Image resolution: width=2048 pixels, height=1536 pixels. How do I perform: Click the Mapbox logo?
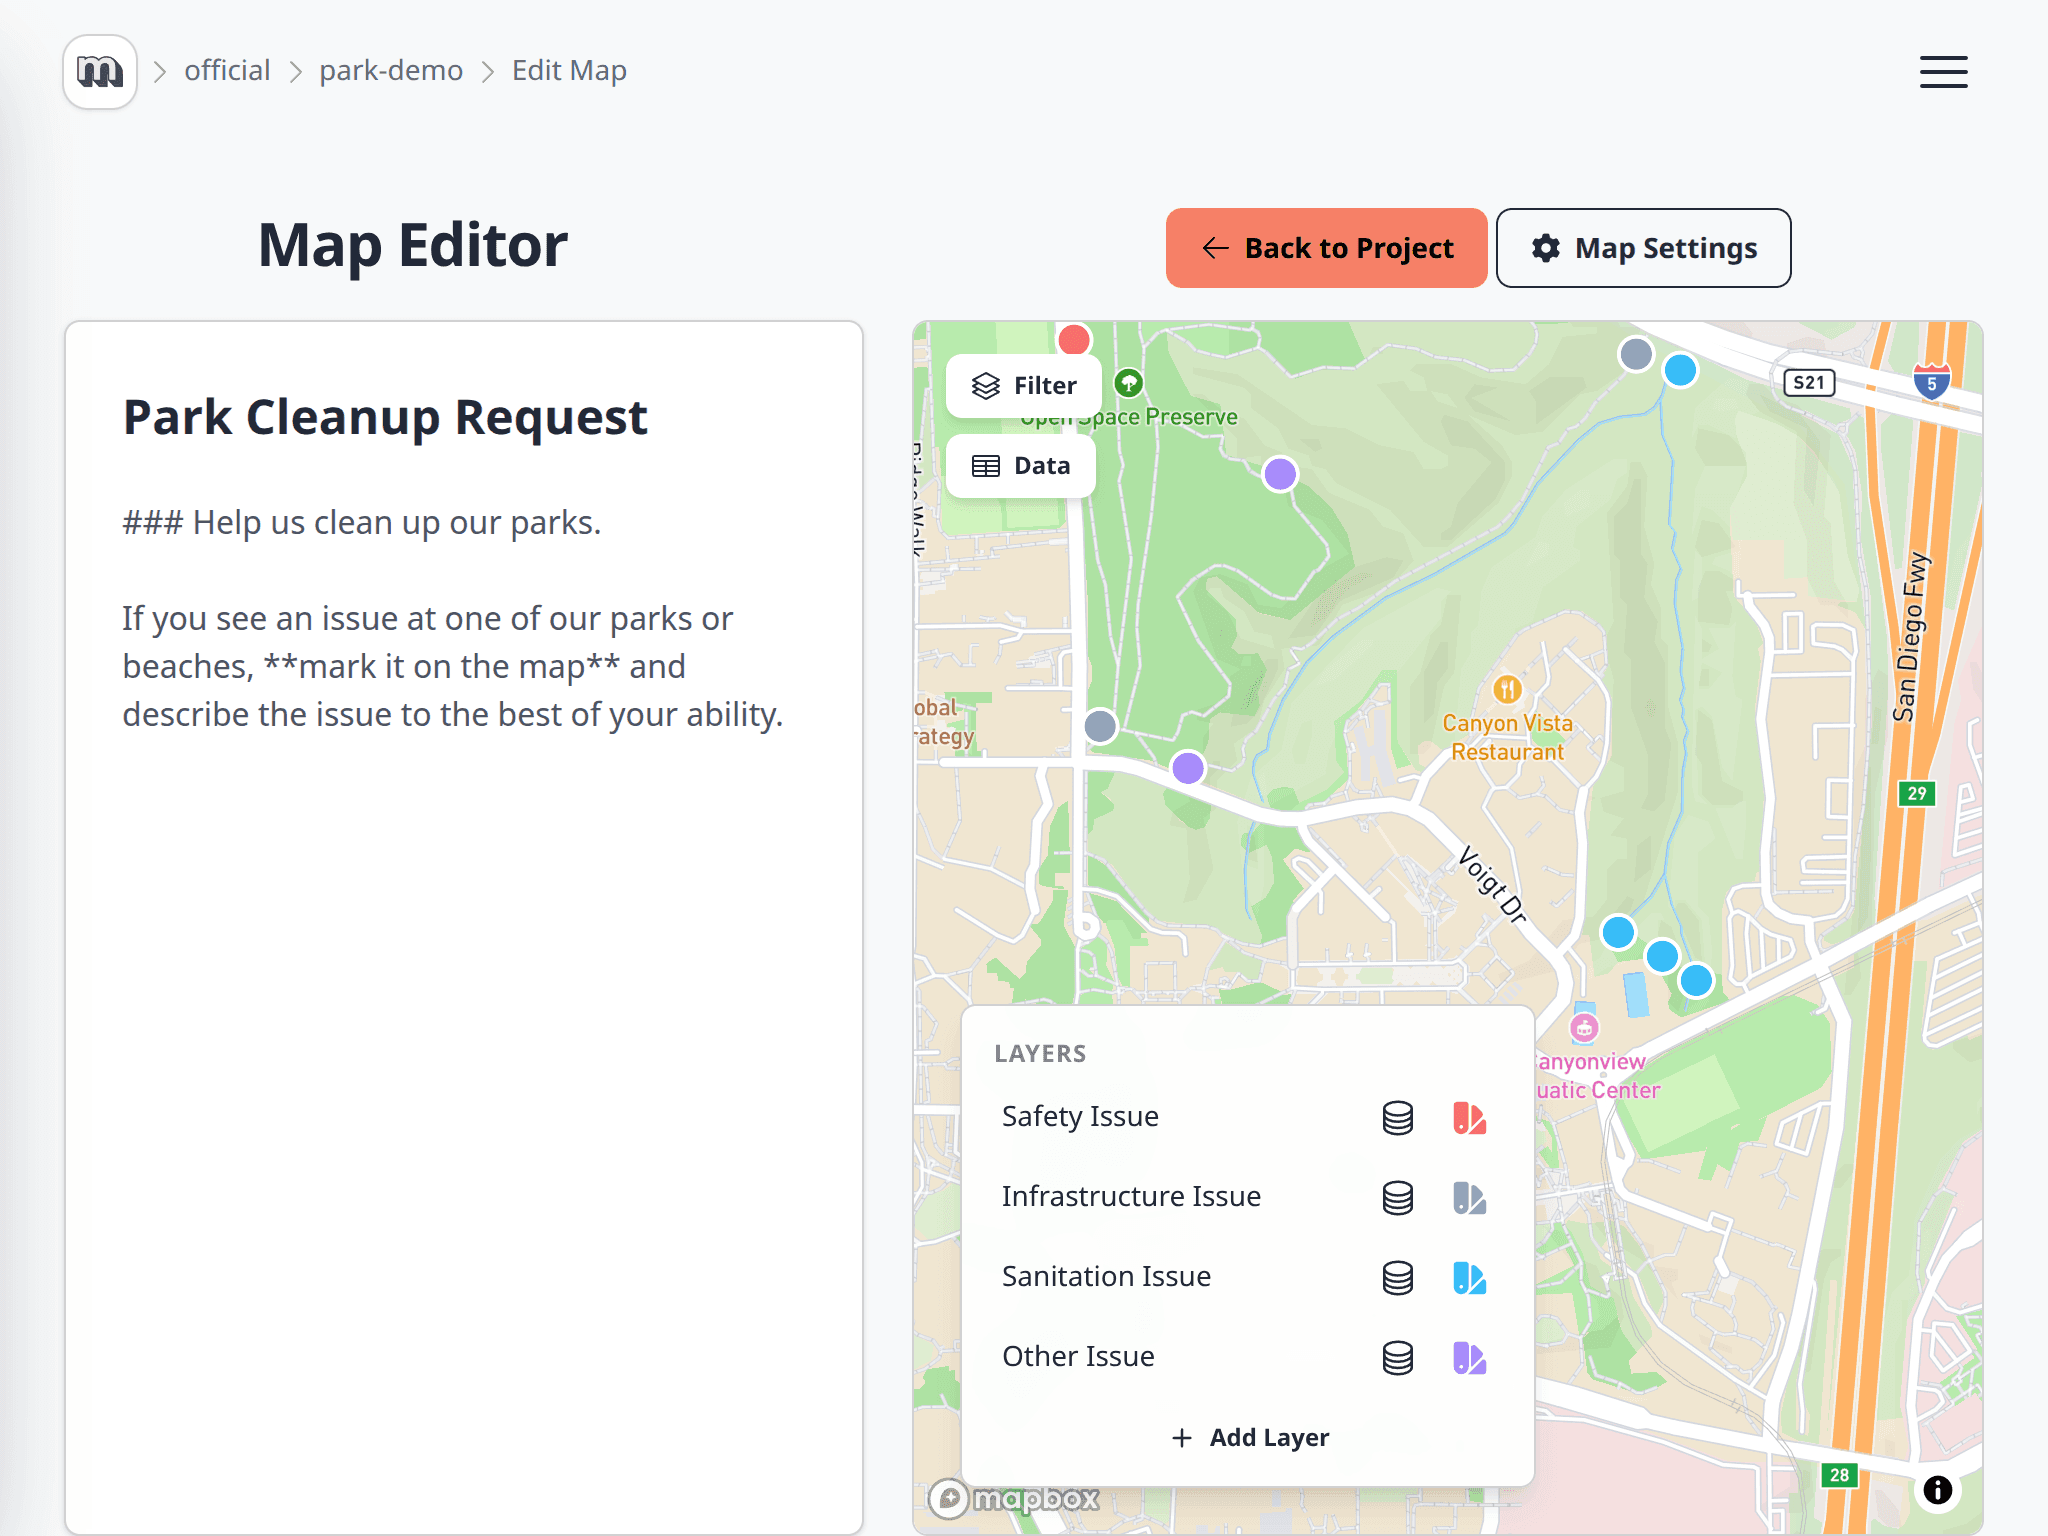tap(1014, 1498)
